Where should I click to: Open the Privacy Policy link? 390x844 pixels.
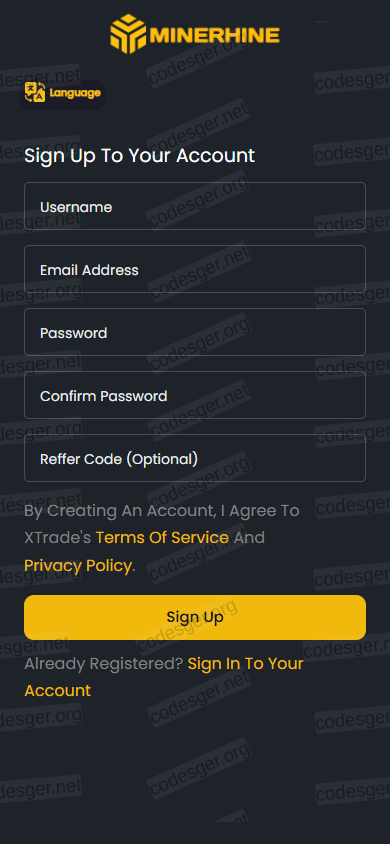coord(78,565)
